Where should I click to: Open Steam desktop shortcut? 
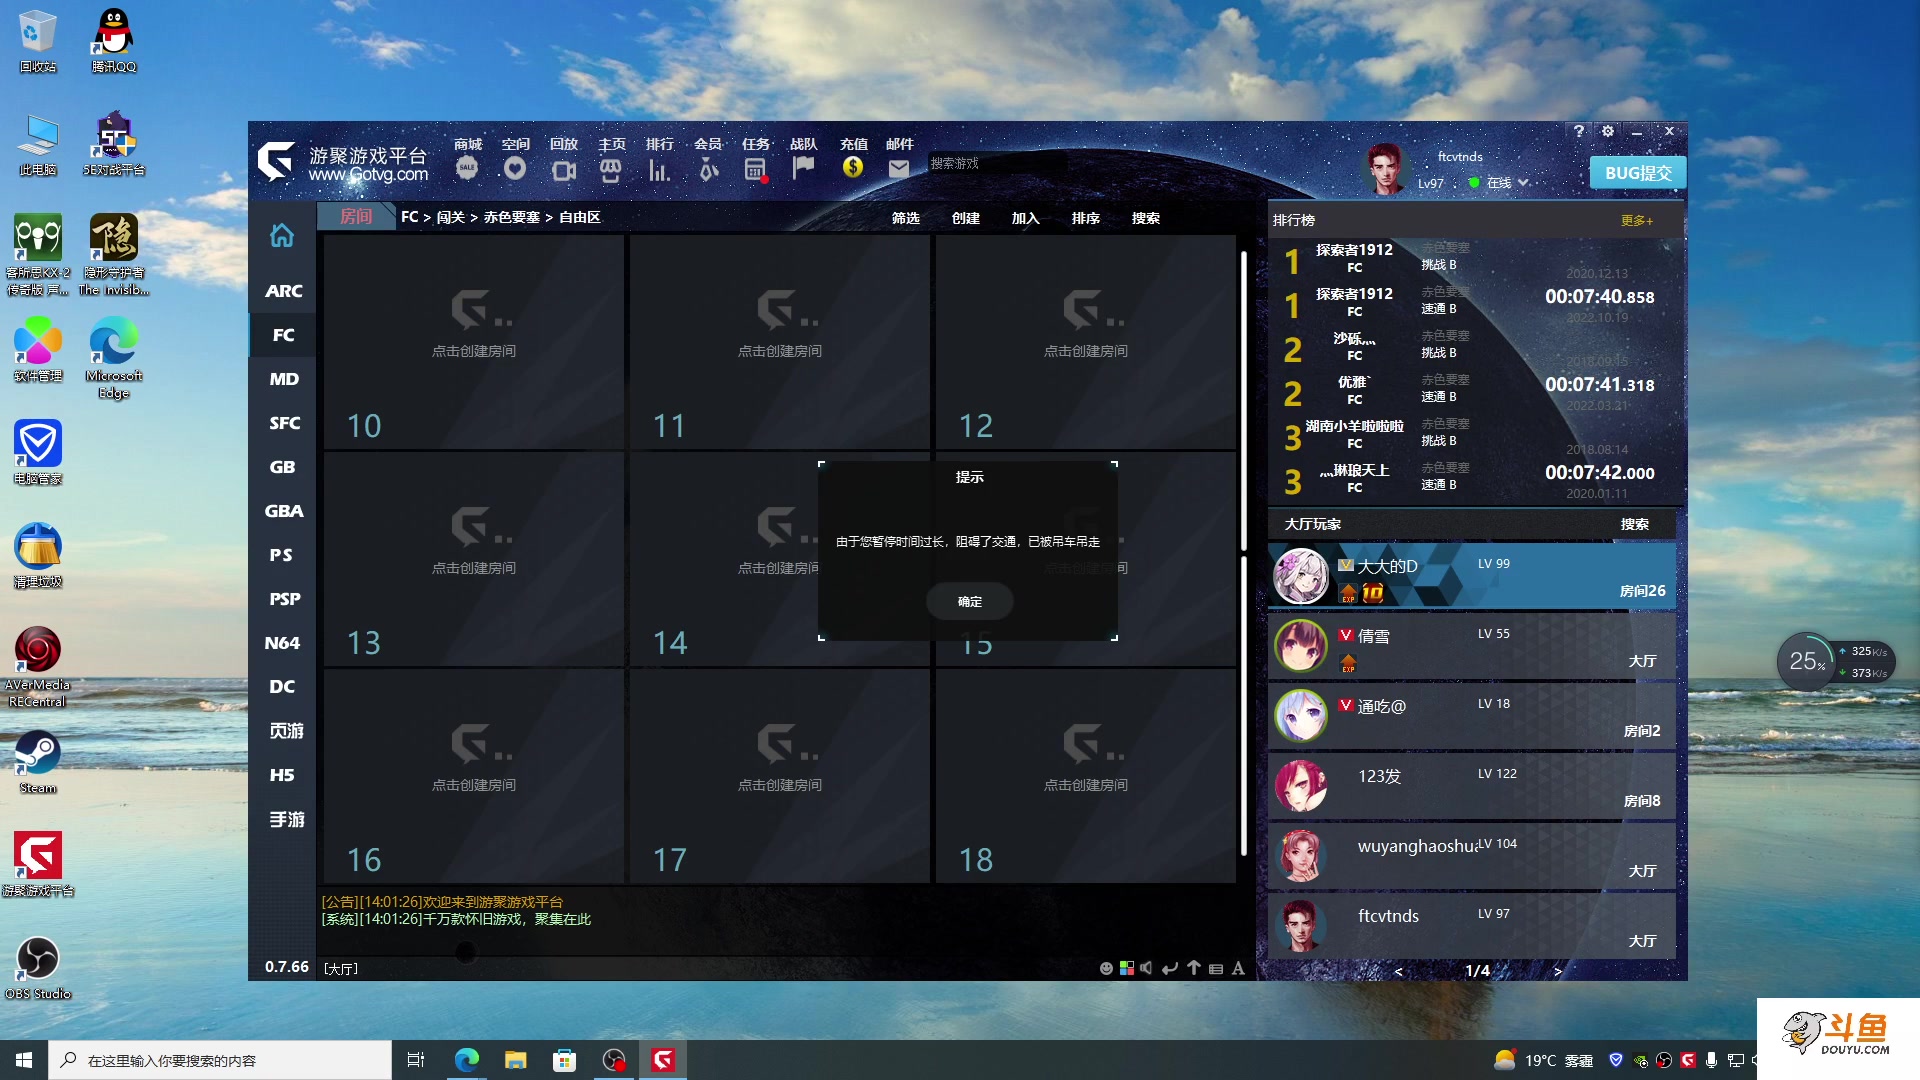click(x=38, y=762)
